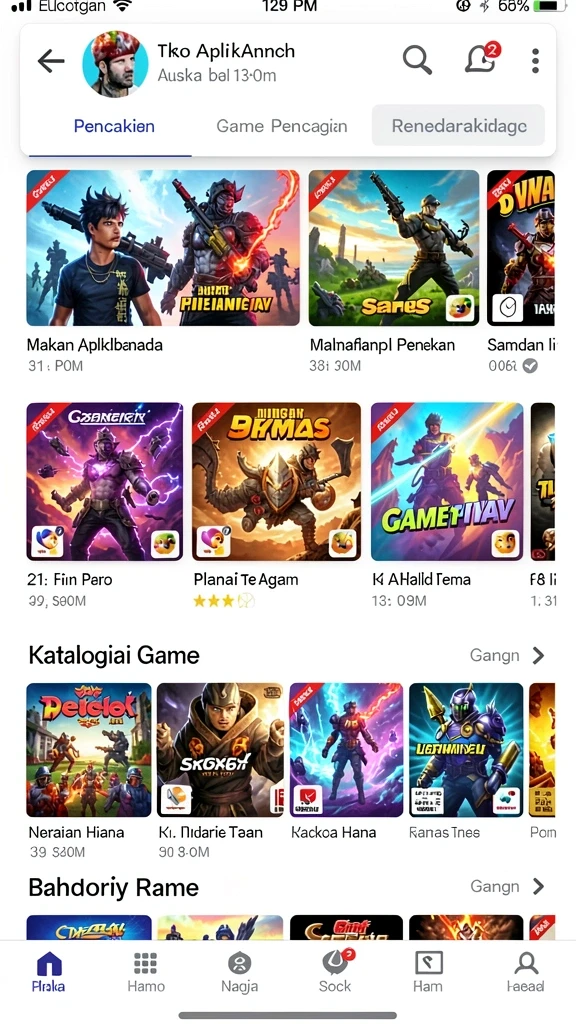Switch to the Game Pencagian tab
The width and height of the screenshot is (576, 1024).
pos(281,126)
